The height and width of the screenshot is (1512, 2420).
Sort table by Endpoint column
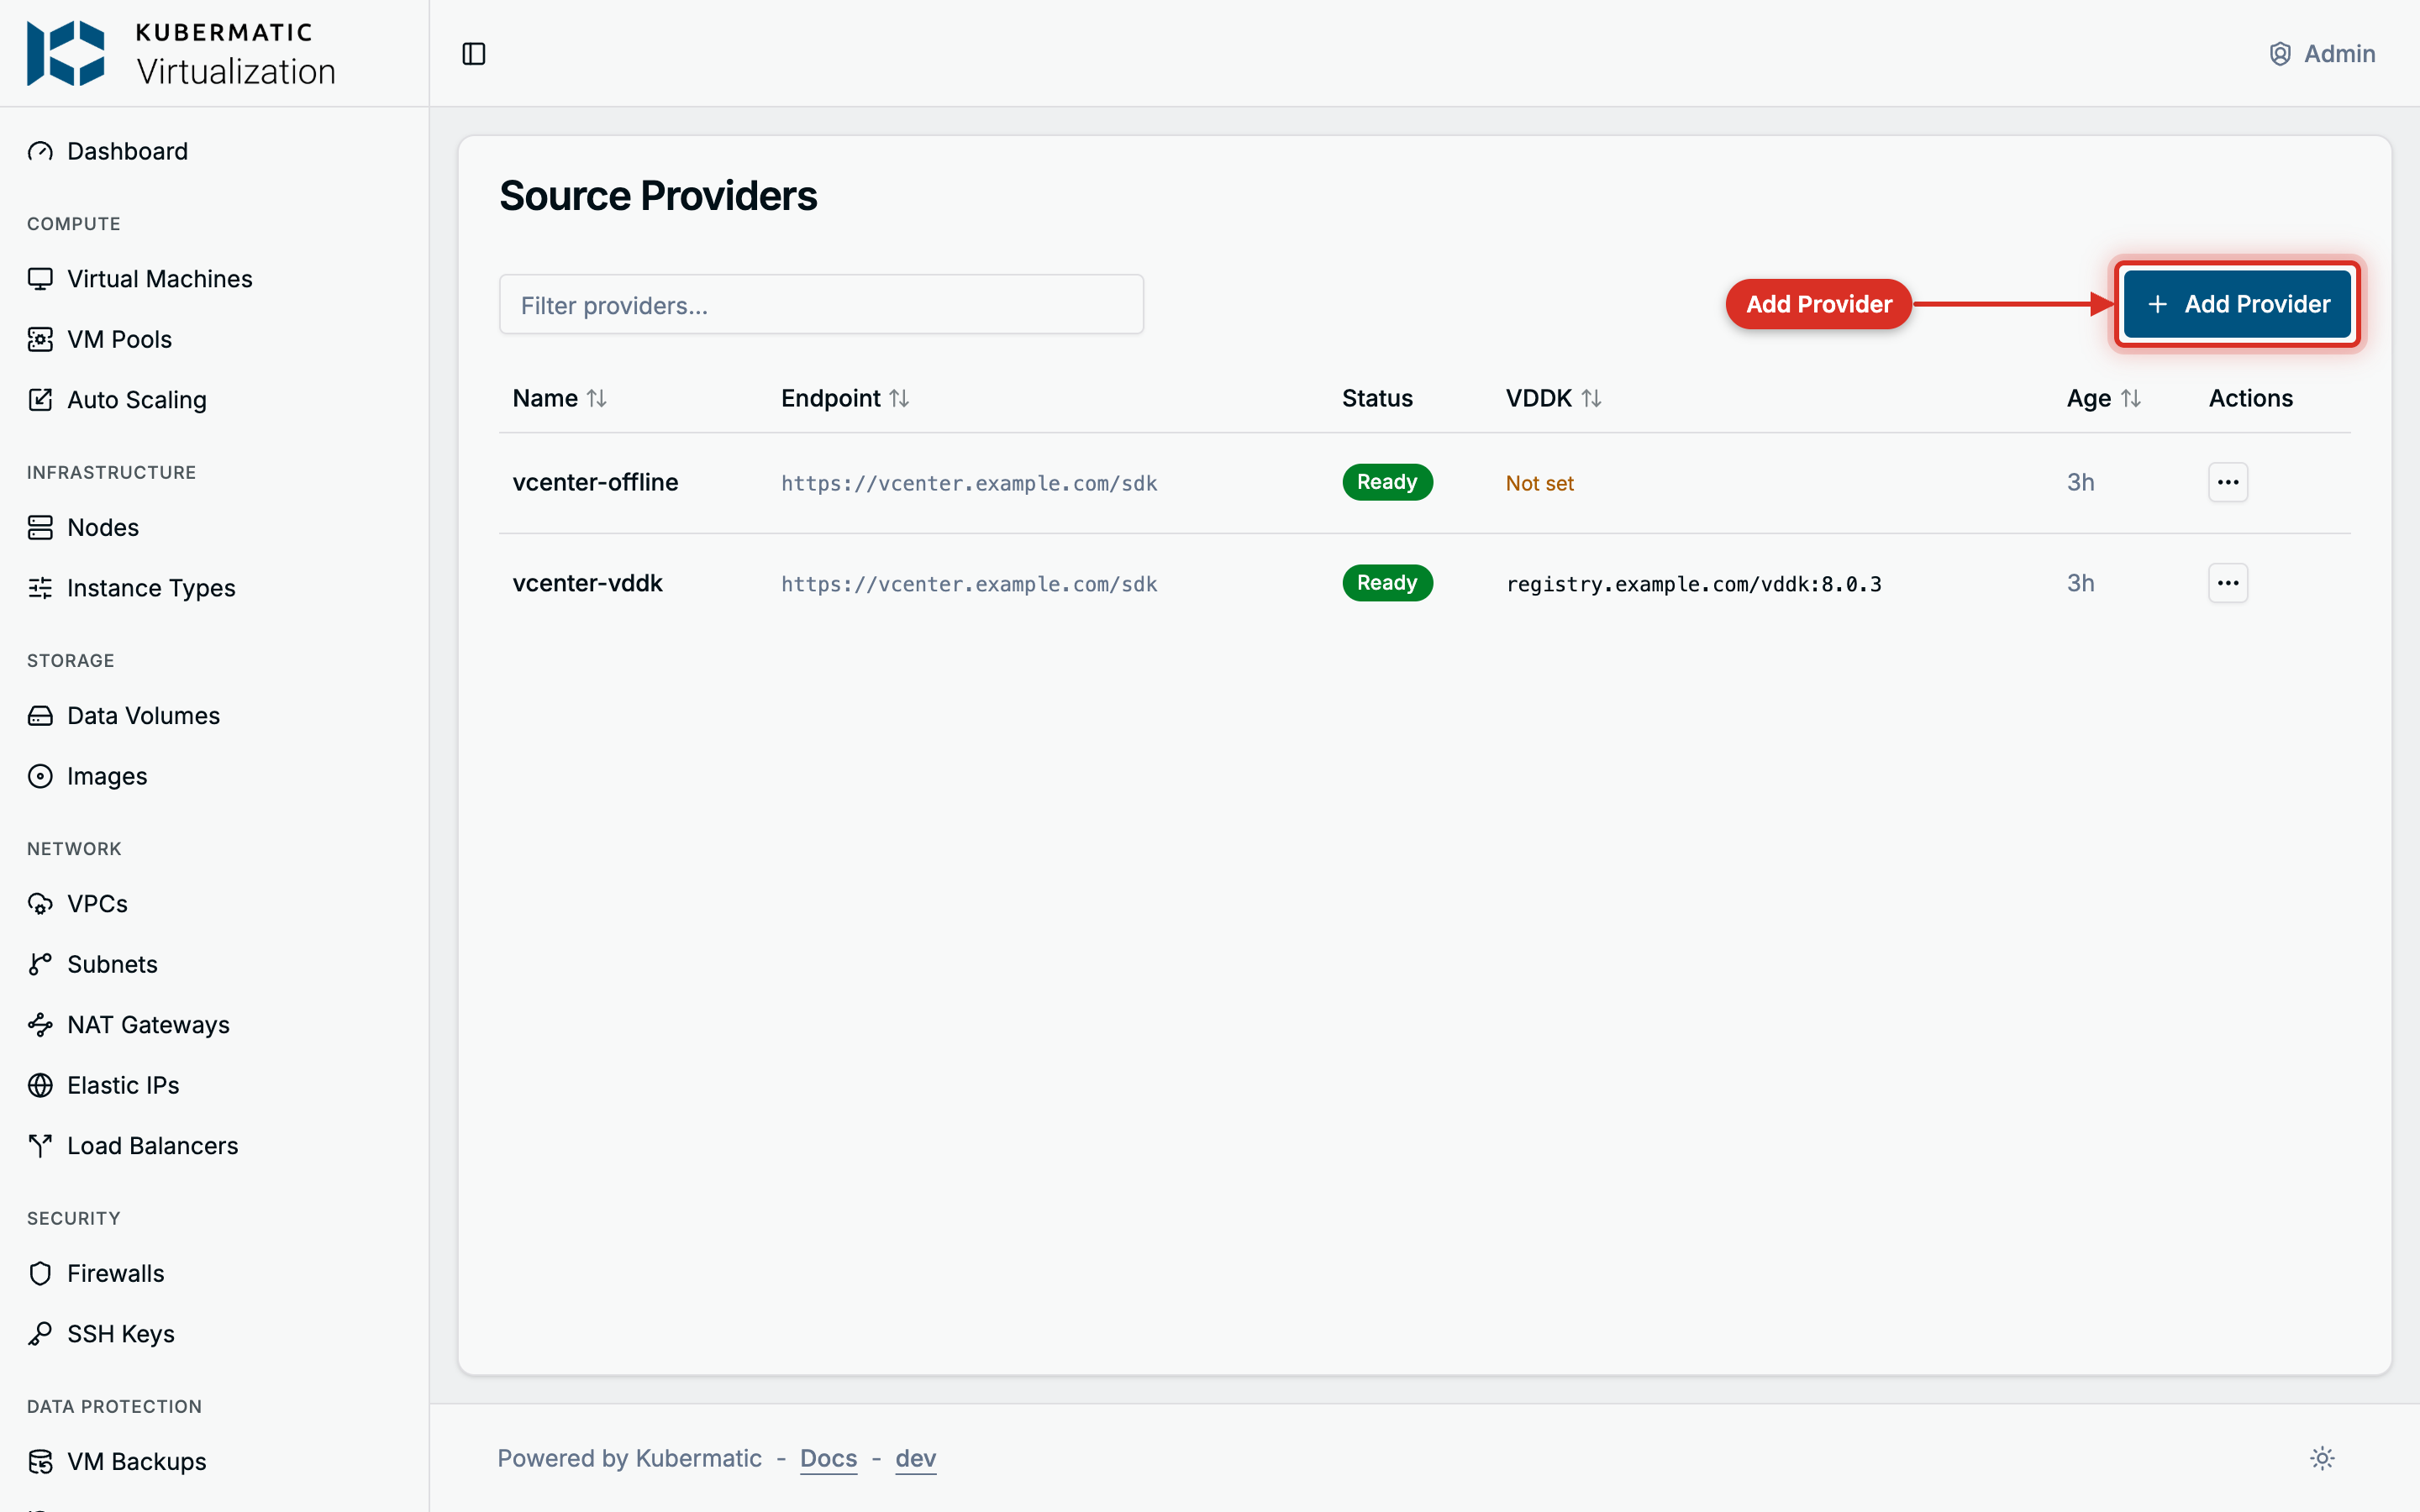coord(845,398)
